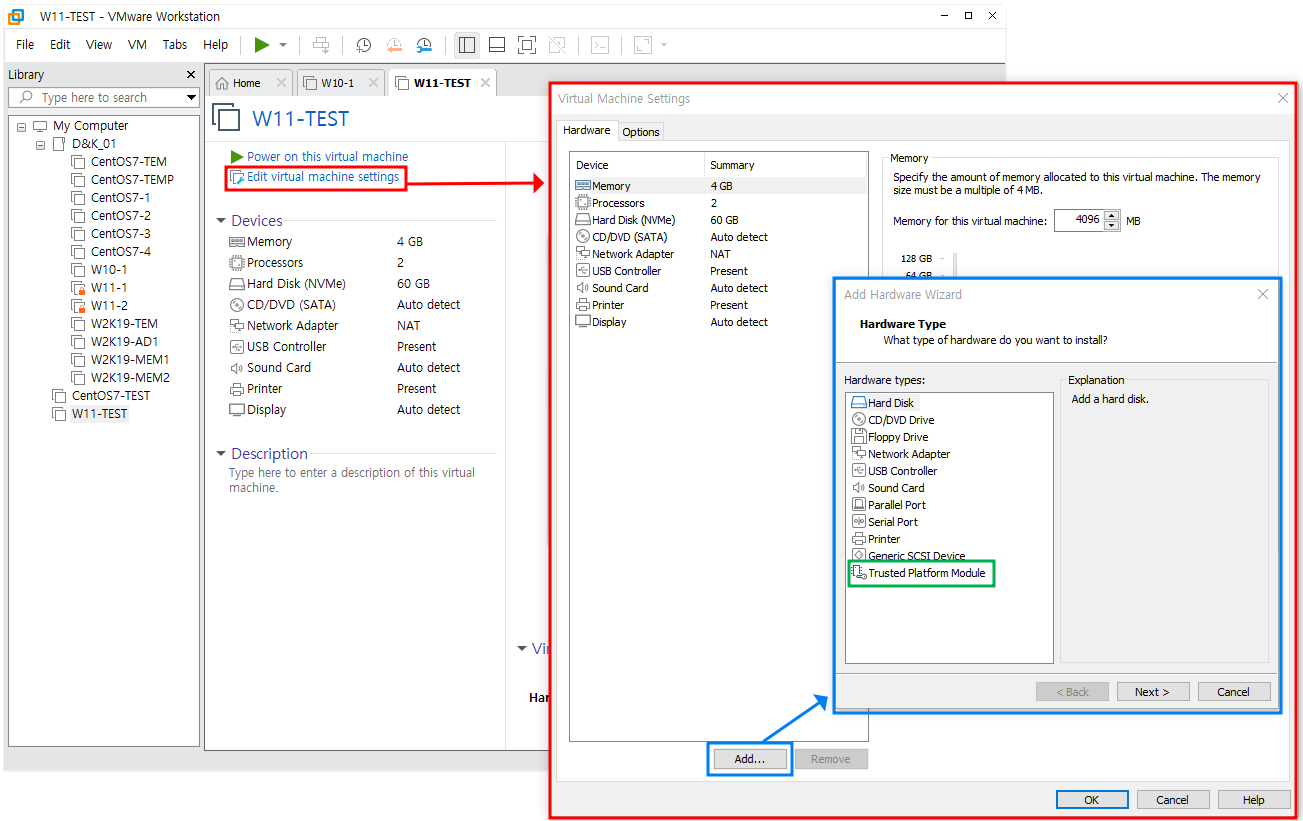Close the Library panel with its X
The image size is (1303, 821).
point(191,74)
